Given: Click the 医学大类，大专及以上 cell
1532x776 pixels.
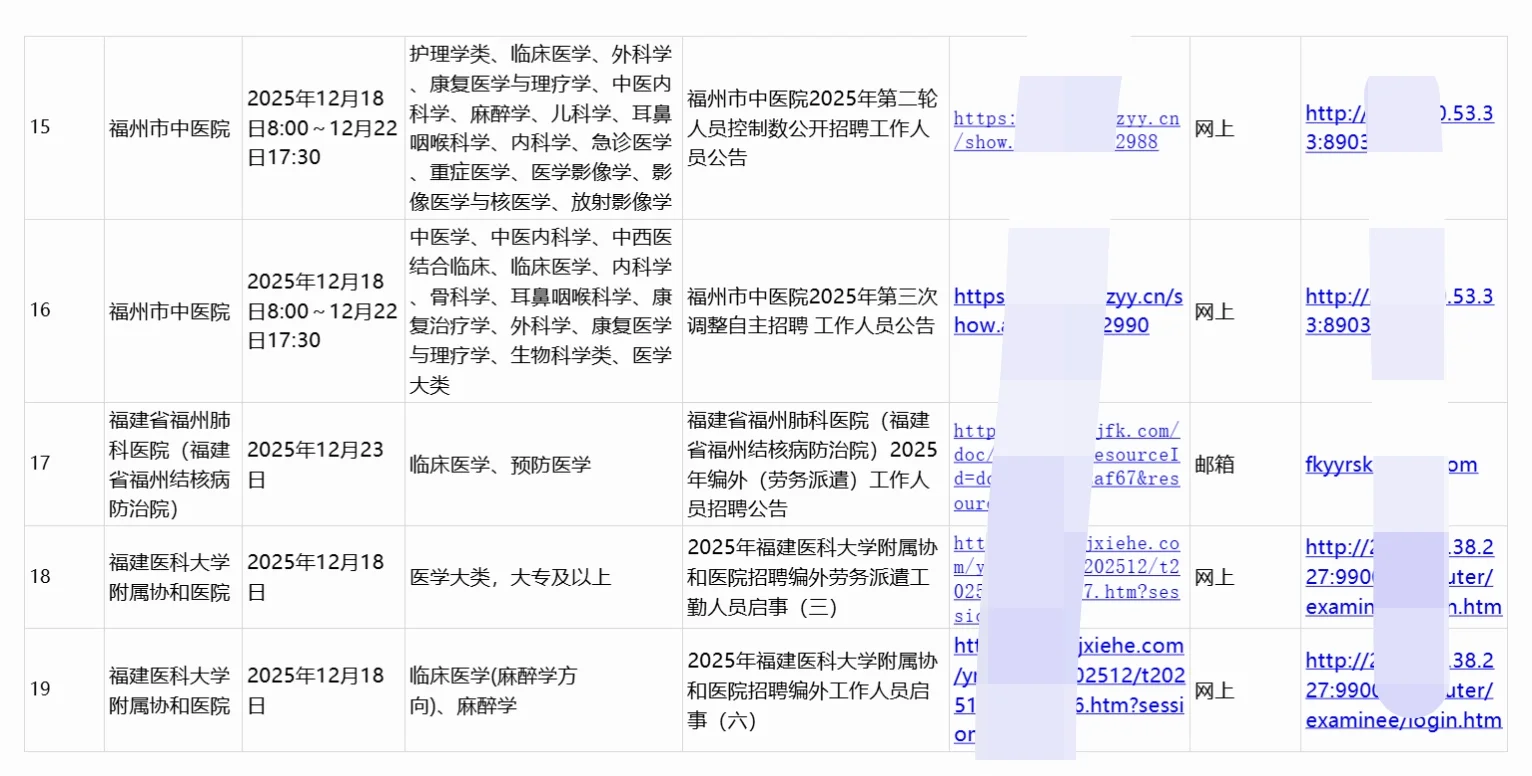Looking at the screenshot, I should pyautogui.click(x=542, y=577).
